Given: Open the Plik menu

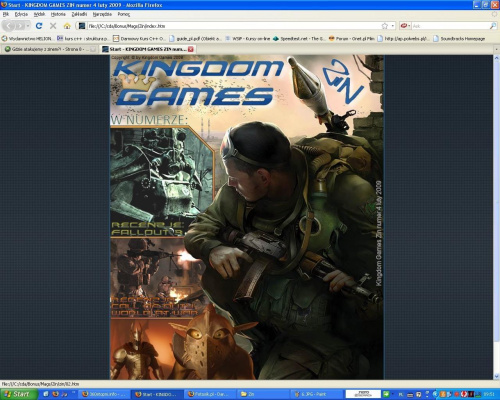Looking at the screenshot, I should [6, 14].
